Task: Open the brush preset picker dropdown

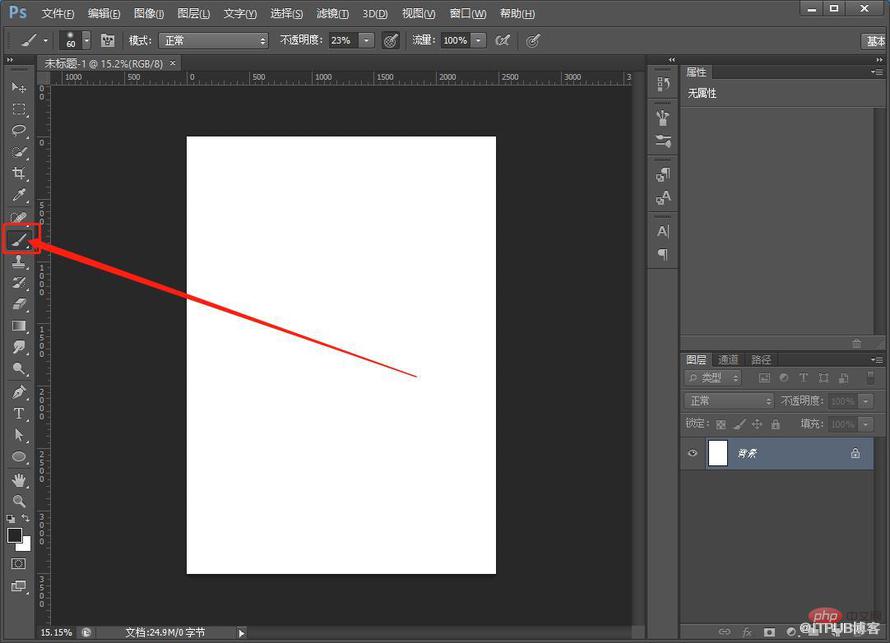Action: [86, 40]
